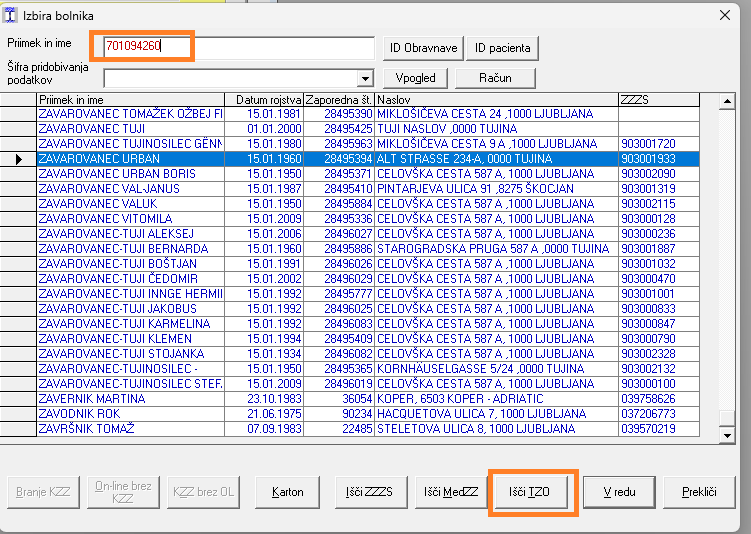The height and width of the screenshot is (534, 751).
Task: Click the Izbira bolnika window icon
Action: tap(10, 15)
